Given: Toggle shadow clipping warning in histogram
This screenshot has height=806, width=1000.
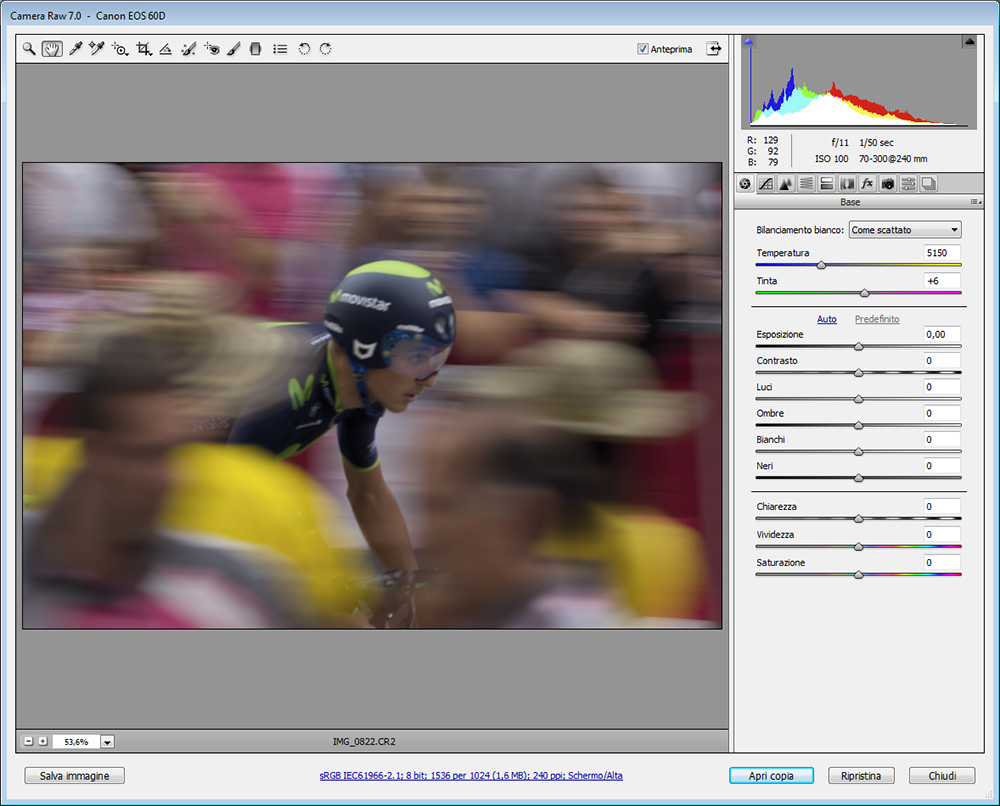Looking at the screenshot, I should [x=749, y=41].
